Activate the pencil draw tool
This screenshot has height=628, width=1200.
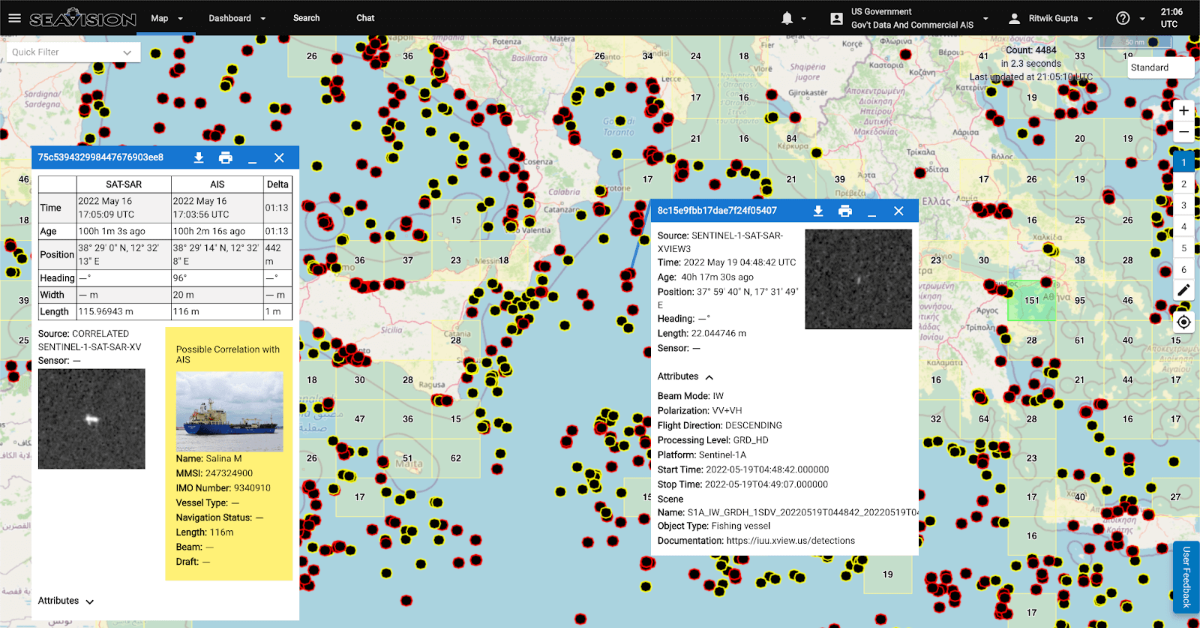[1184, 290]
